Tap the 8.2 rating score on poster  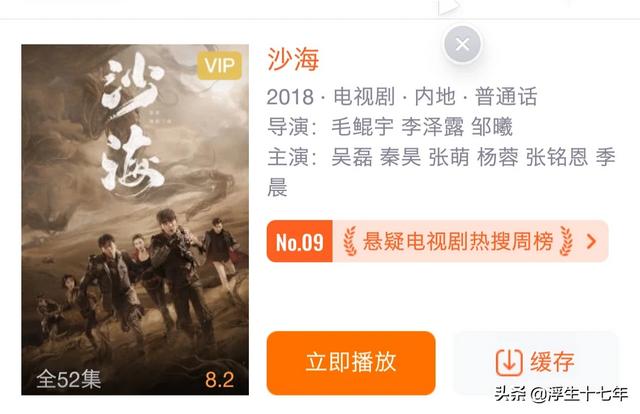coord(220,380)
